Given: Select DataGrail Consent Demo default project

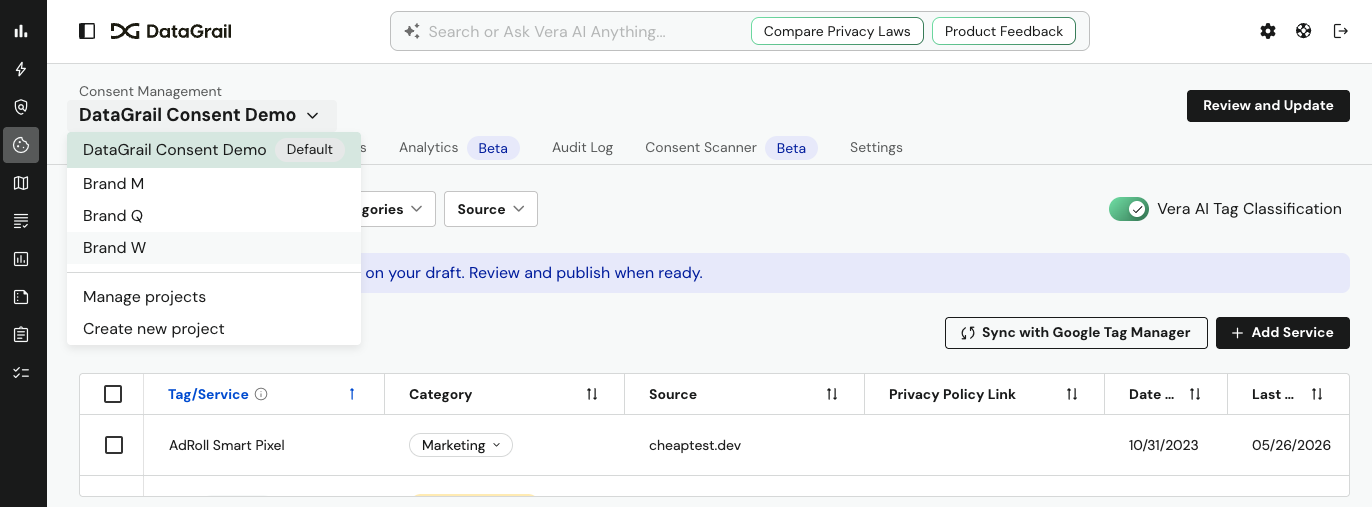Looking at the screenshot, I should pos(214,150).
